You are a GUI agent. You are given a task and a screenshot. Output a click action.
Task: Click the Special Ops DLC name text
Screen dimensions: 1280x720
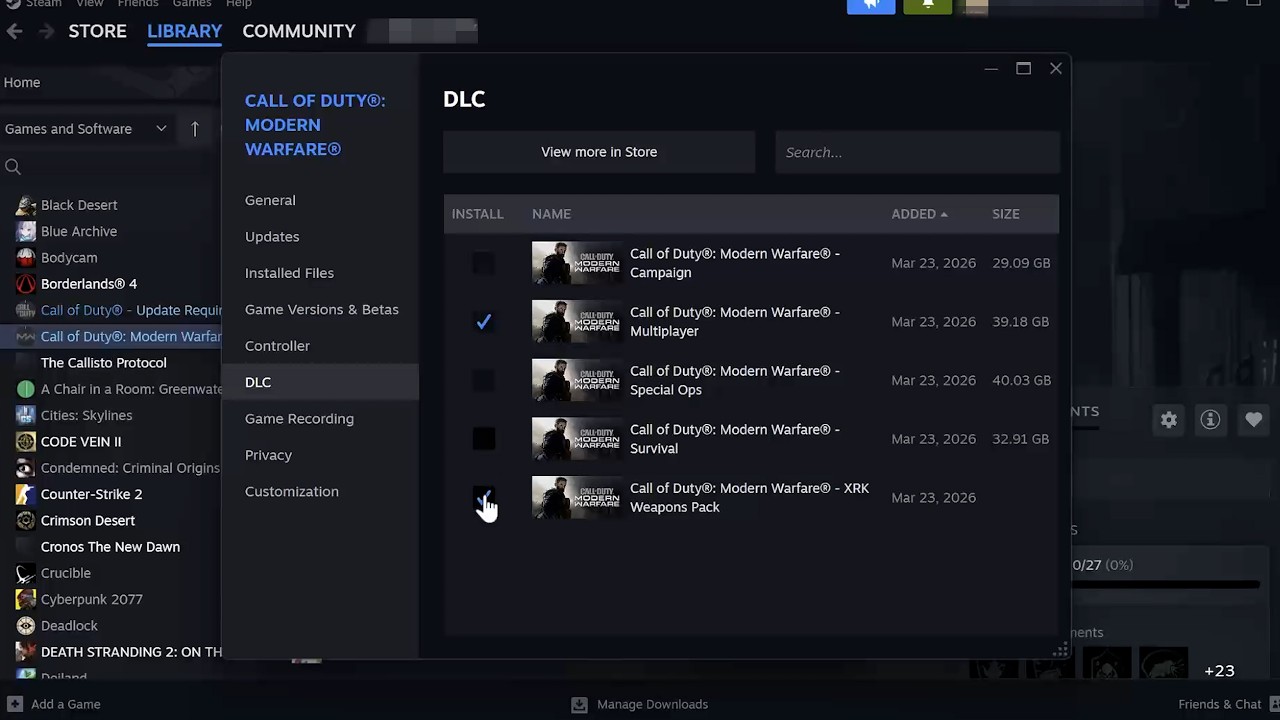(735, 380)
